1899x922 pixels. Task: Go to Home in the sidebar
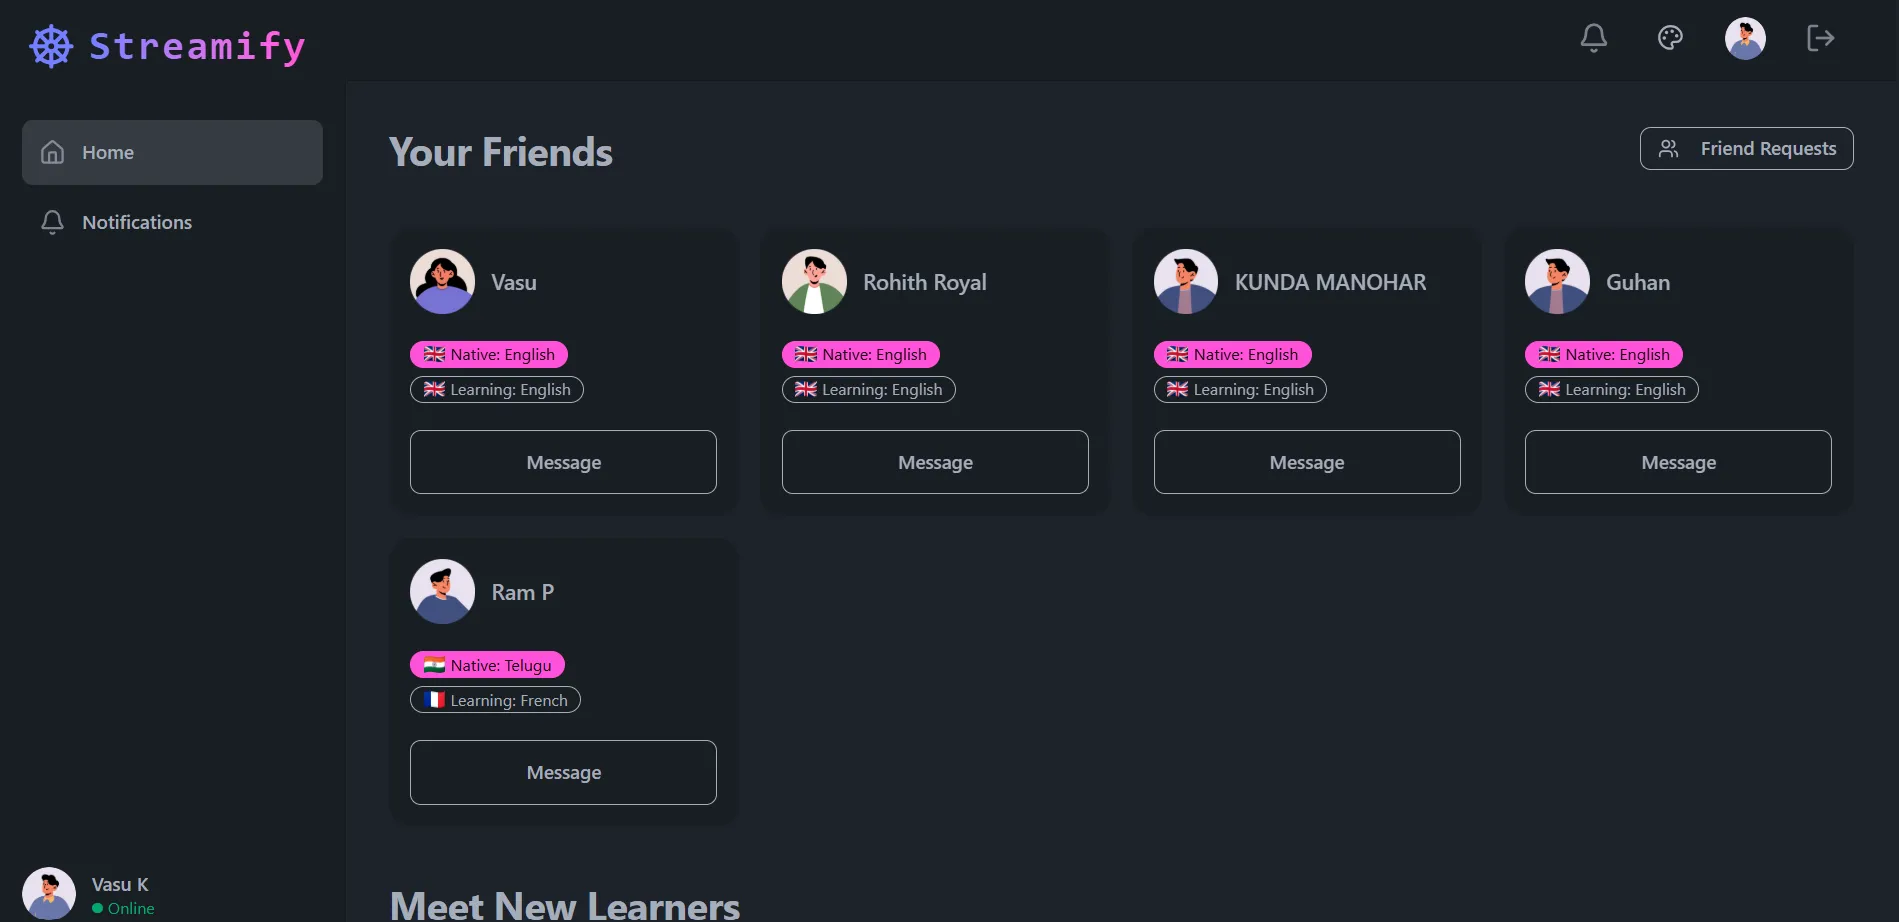[x=172, y=152]
